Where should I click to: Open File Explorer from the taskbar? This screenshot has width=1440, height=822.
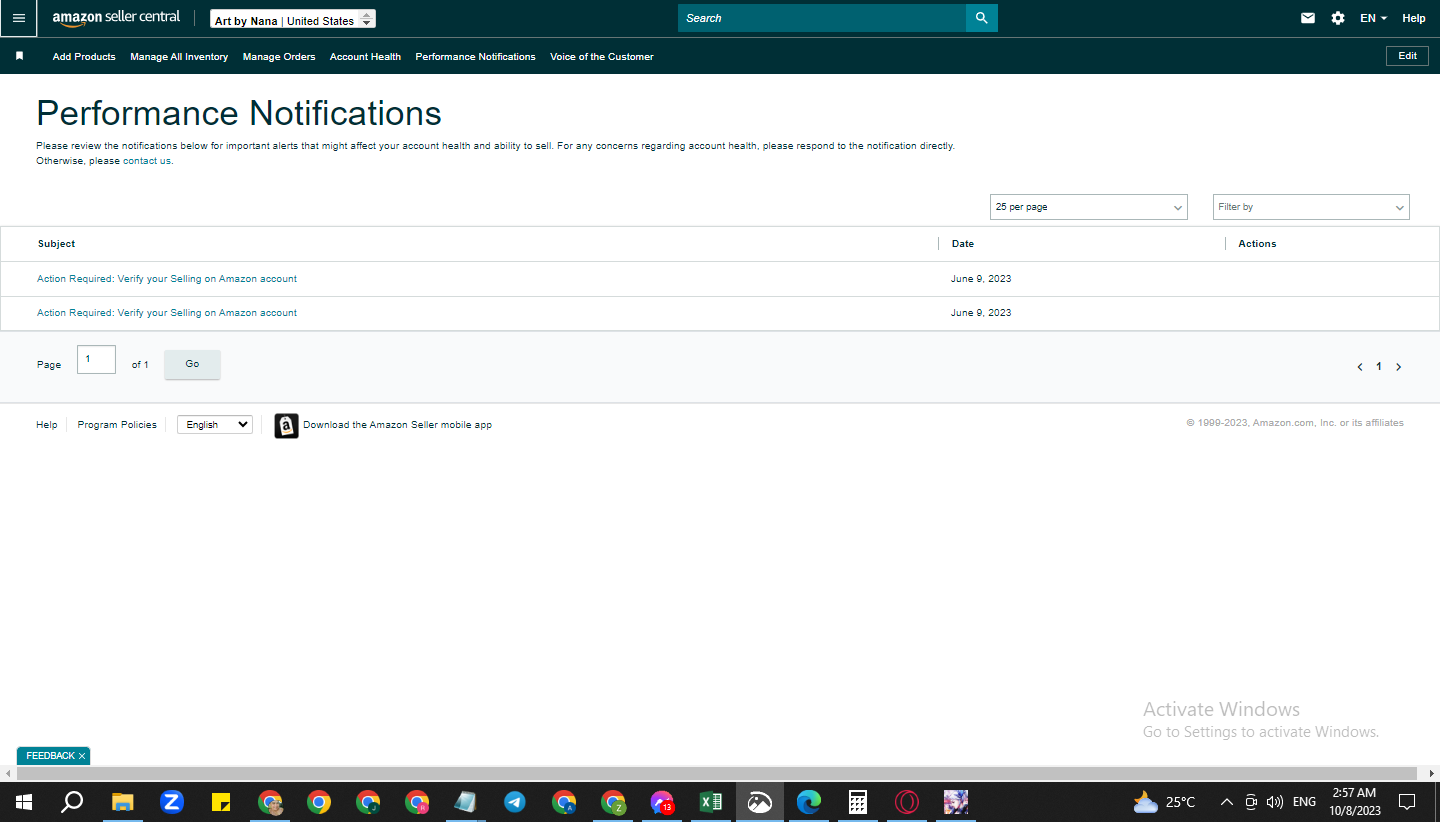122,802
